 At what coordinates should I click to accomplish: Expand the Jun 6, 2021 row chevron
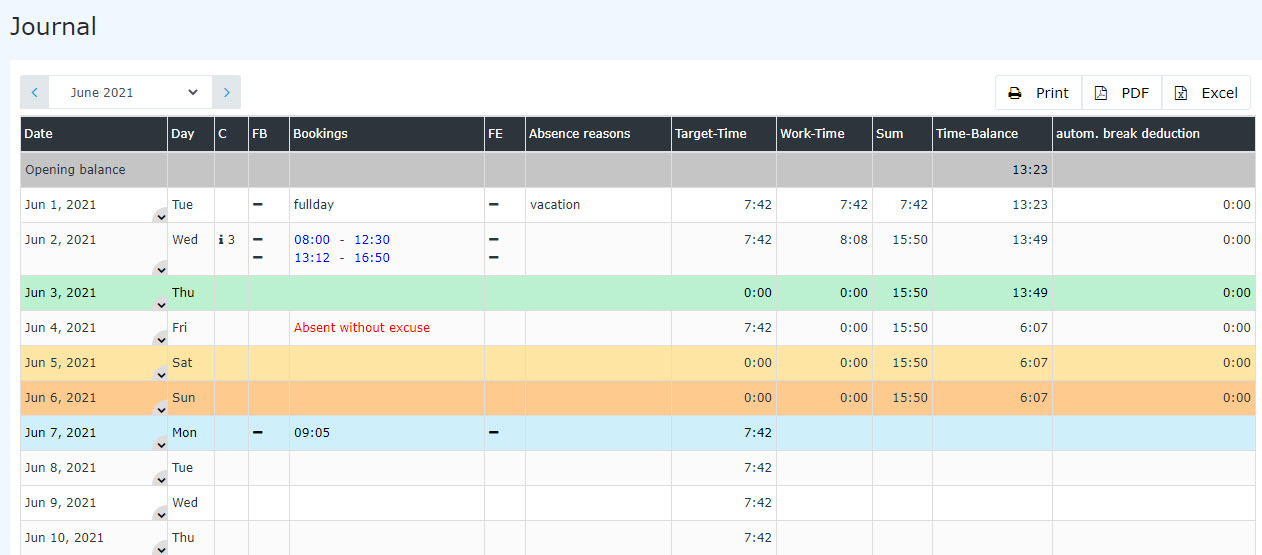[x=160, y=409]
